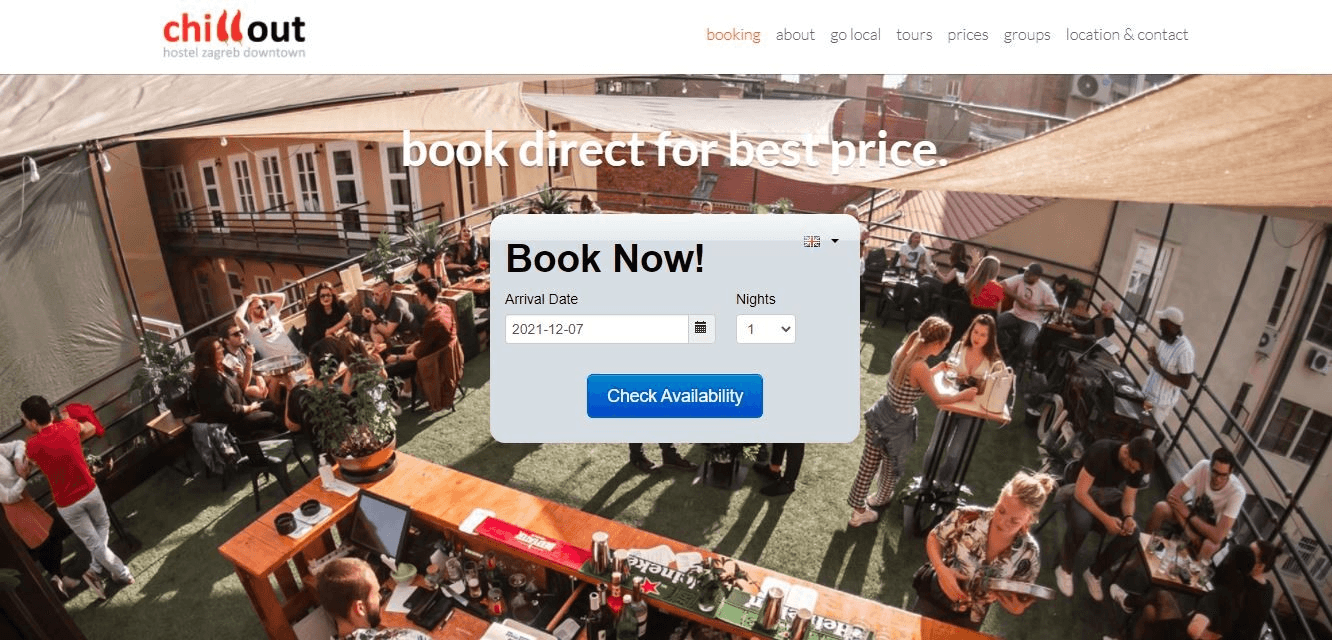Click hostel zagreb downtown tagline
Image resolution: width=1332 pixels, height=640 pixels.
pyautogui.click(x=234, y=52)
